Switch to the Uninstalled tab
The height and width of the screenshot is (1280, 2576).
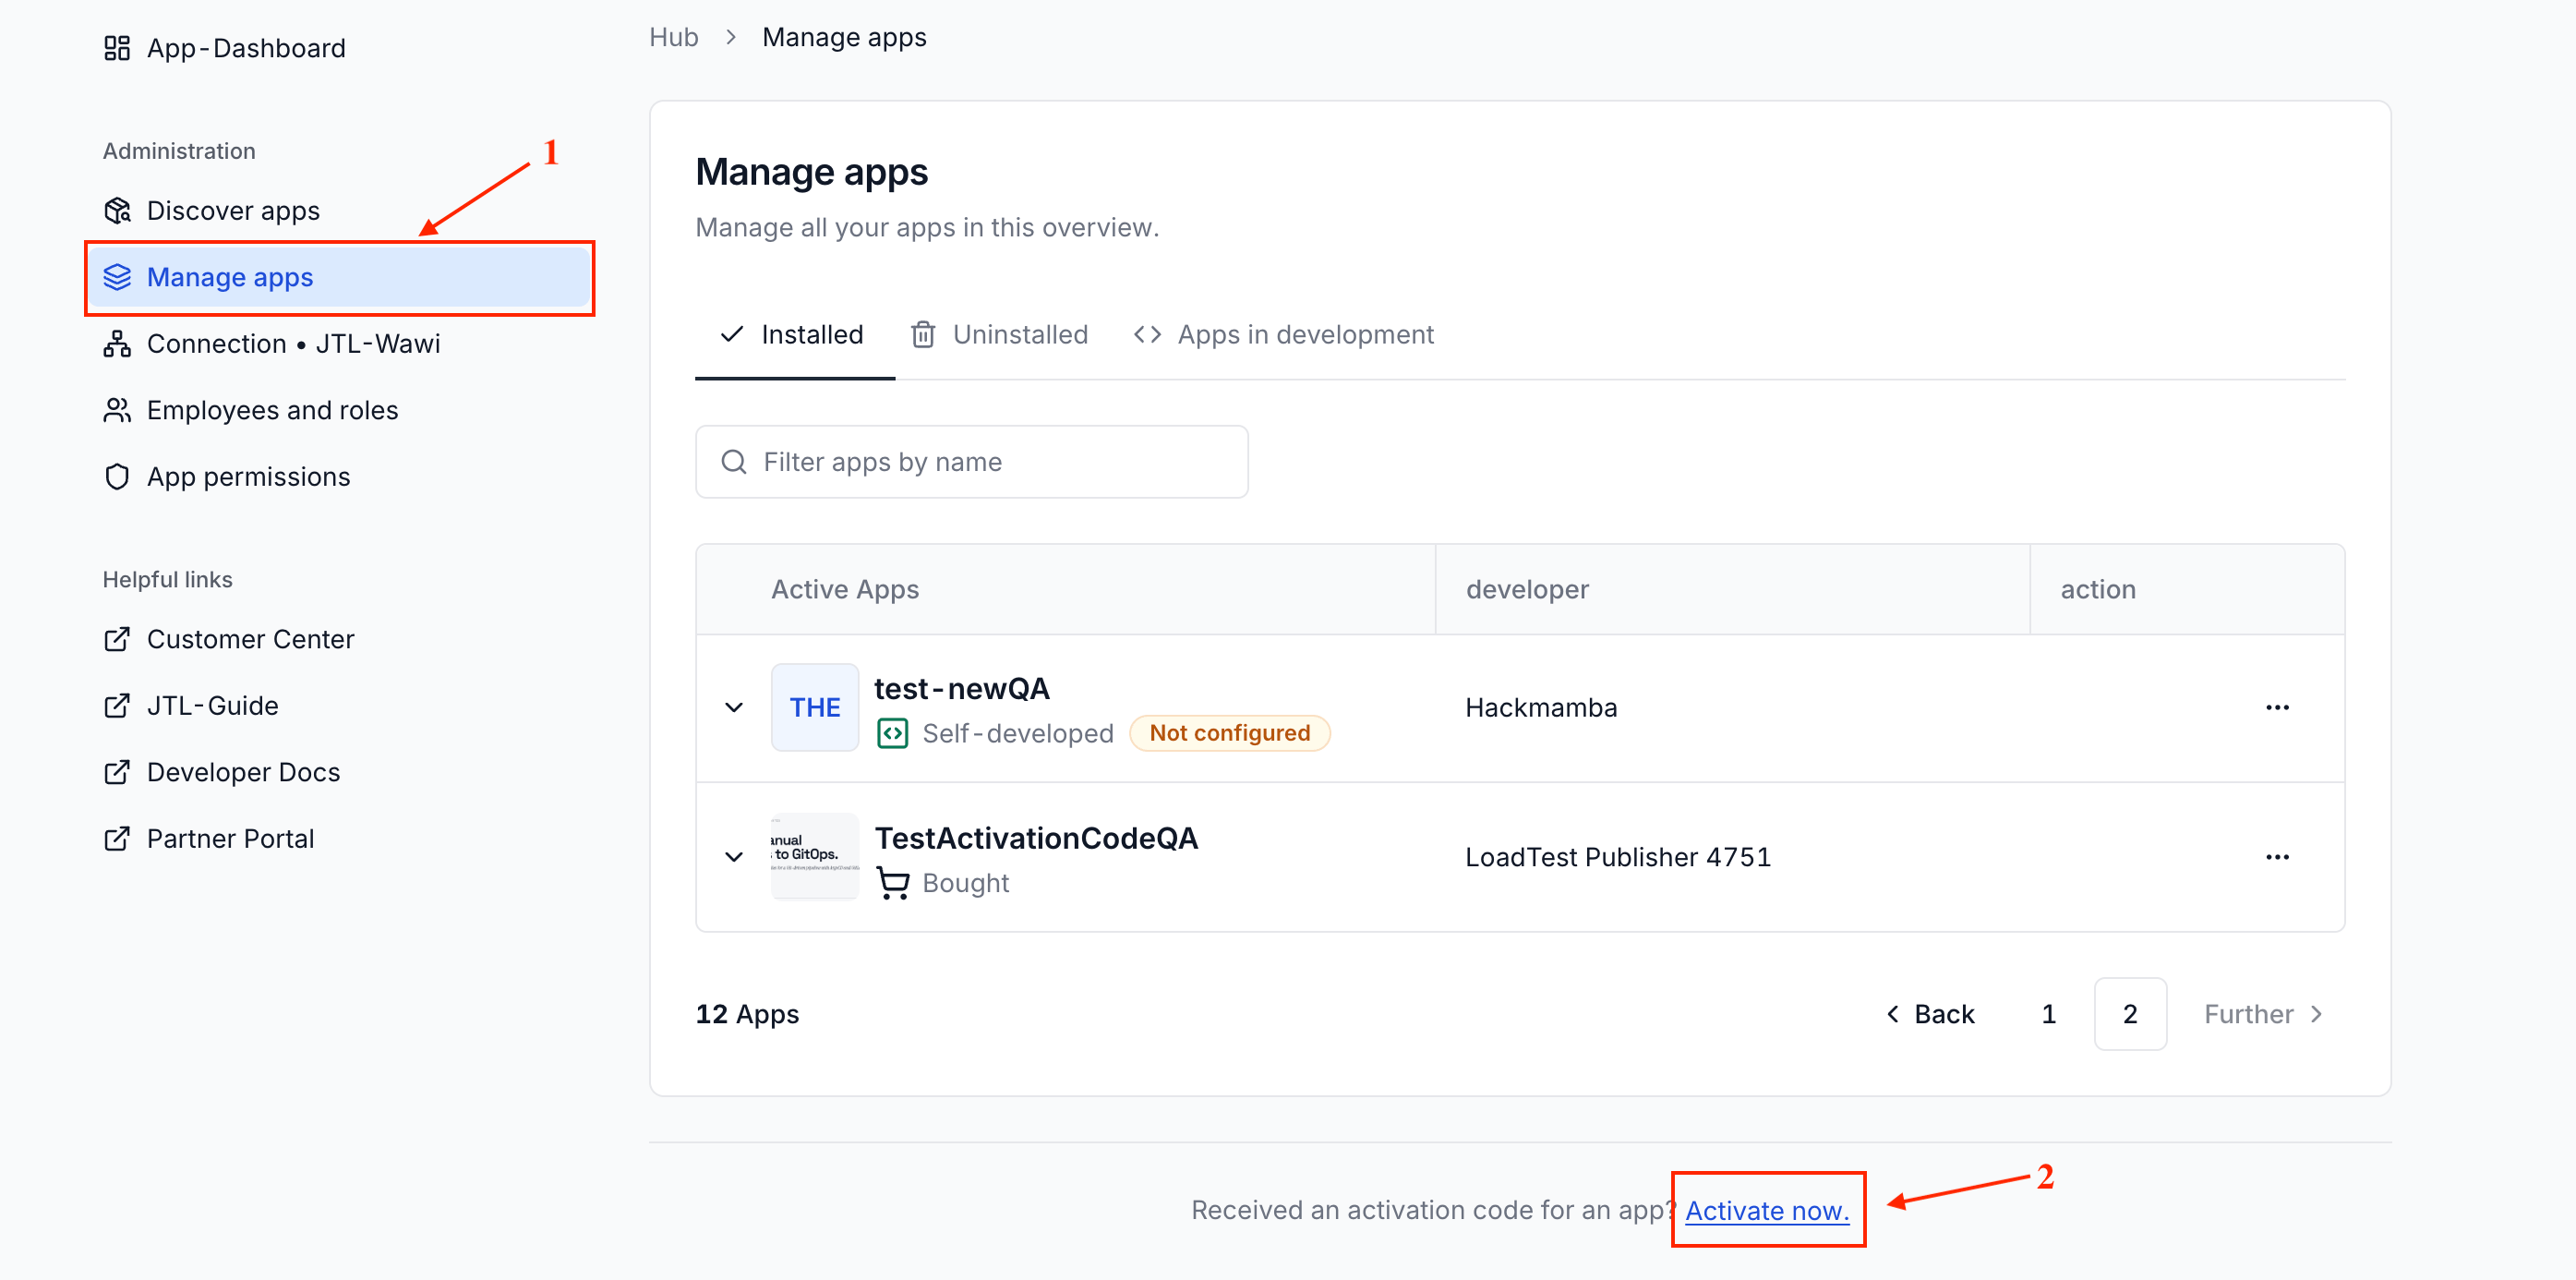tap(998, 334)
